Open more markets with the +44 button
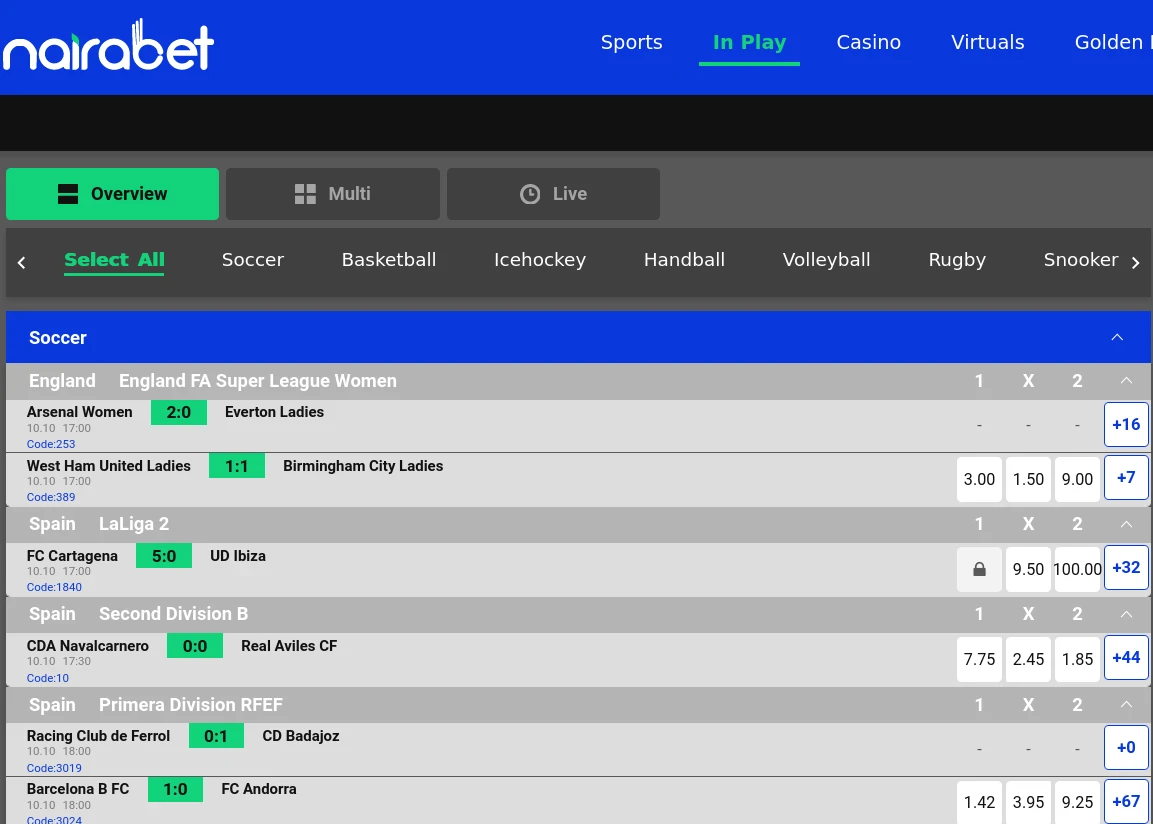Viewport: 1153px width, 824px height. [x=1126, y=658]
